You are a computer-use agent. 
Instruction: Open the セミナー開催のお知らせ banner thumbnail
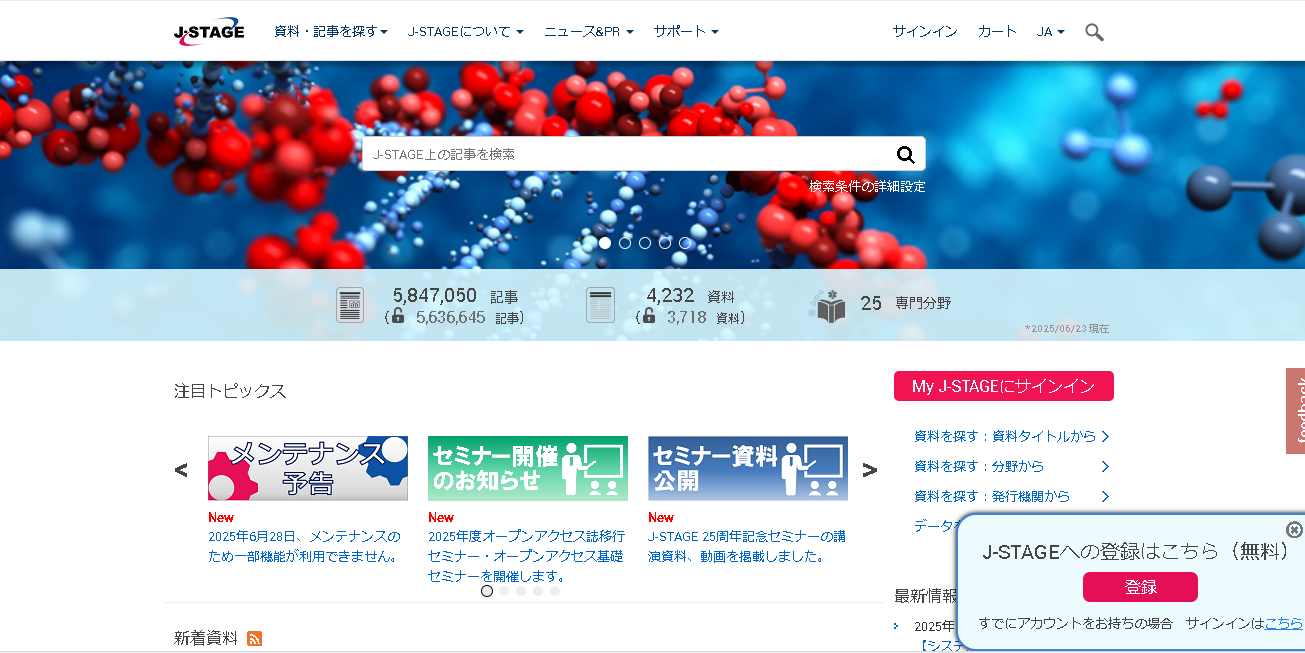click(x=528, y=468)
